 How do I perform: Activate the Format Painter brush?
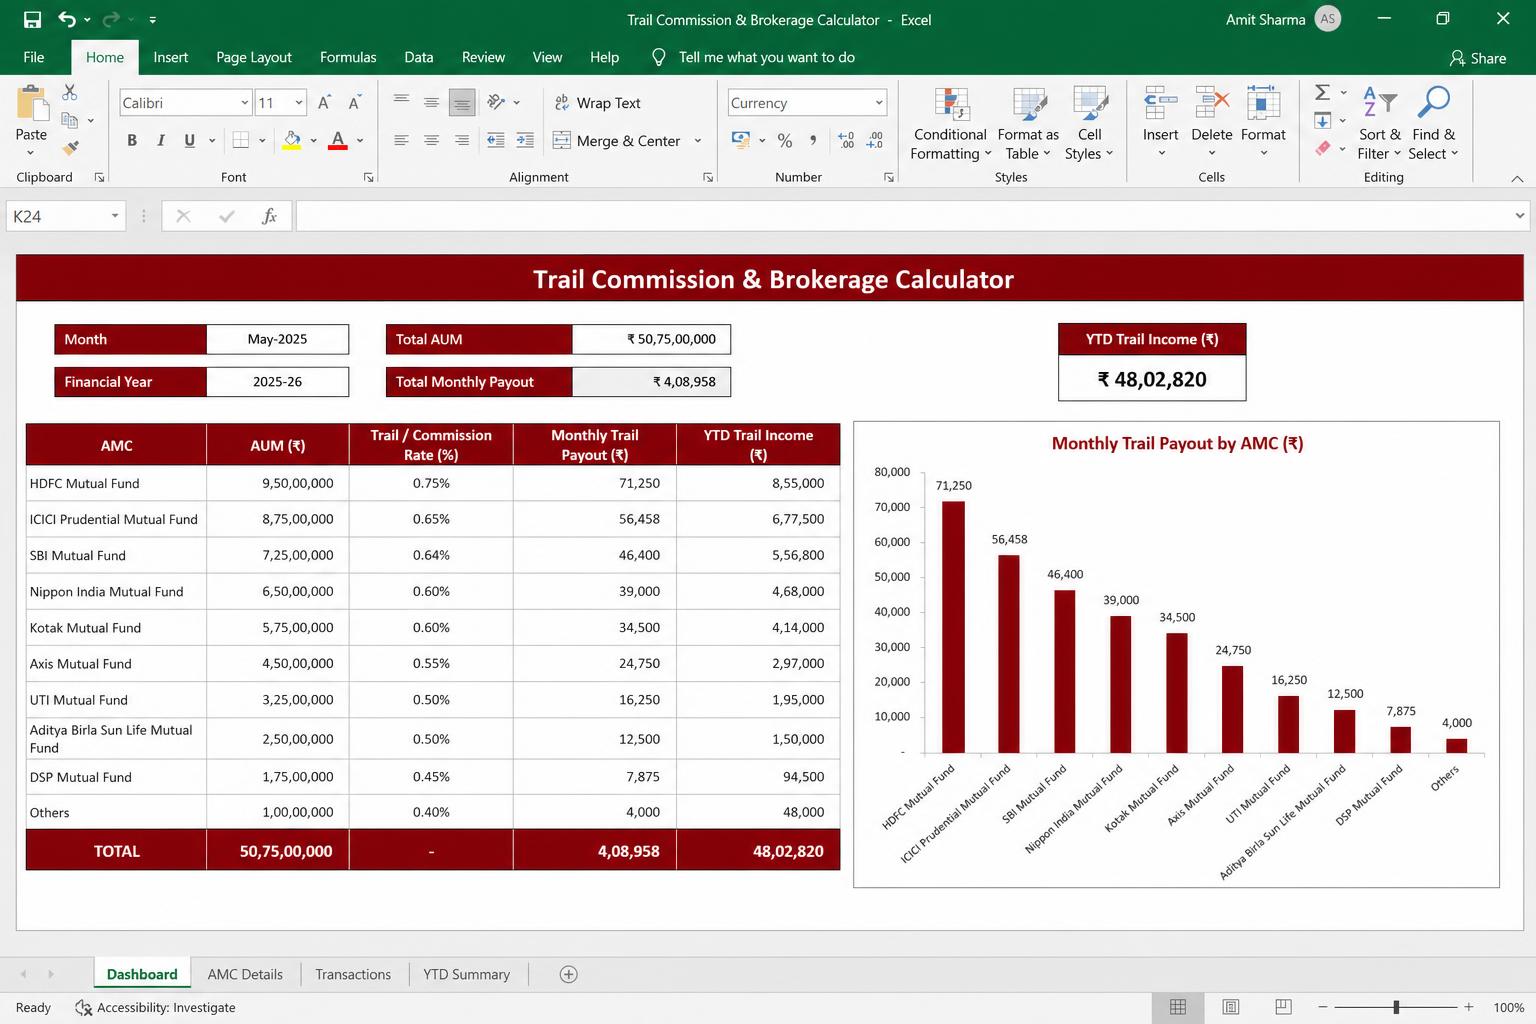(x=69, y=148)
